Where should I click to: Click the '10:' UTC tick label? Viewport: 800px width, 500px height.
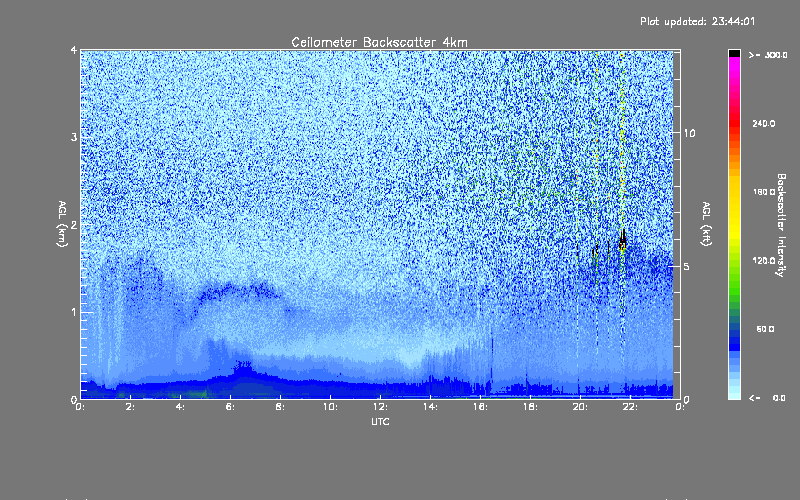coord(330,407)
